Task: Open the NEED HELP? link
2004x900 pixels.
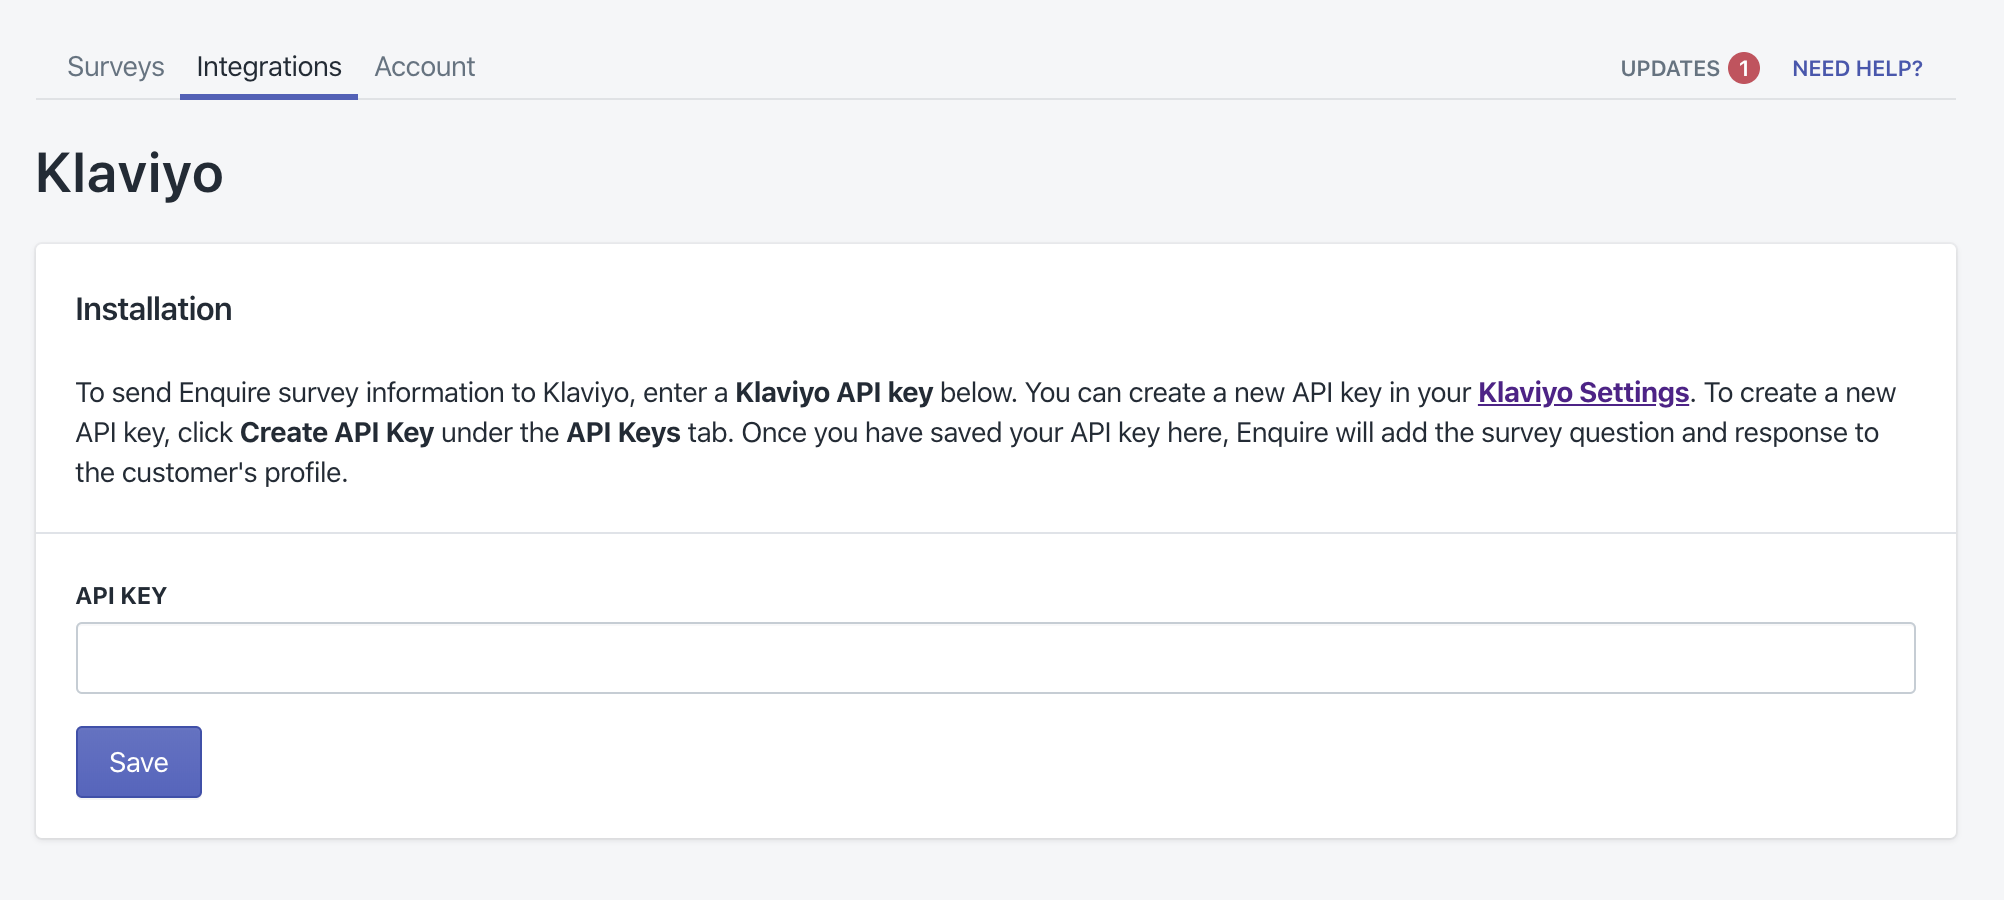Action: pos(1857,69)
